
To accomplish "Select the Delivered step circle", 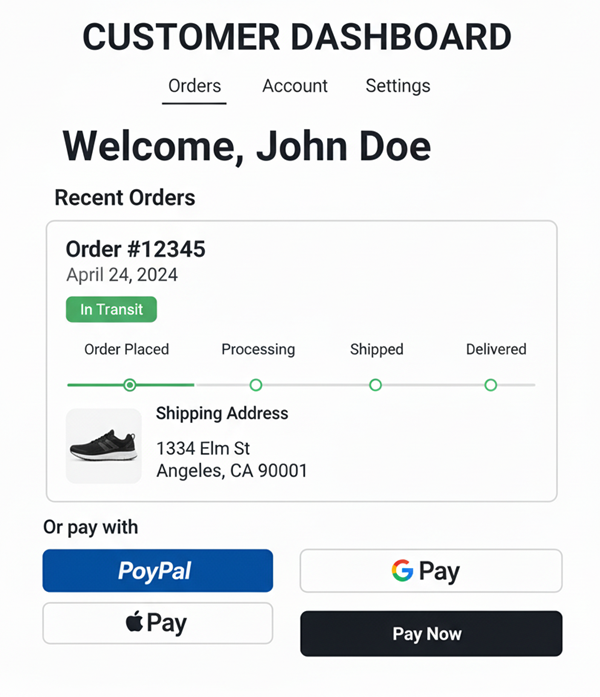I will 491,385.
